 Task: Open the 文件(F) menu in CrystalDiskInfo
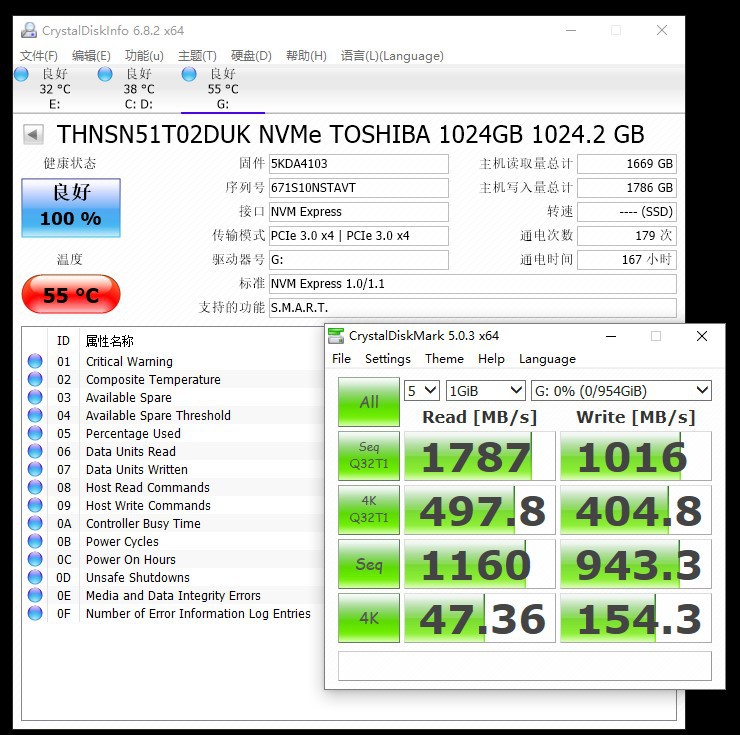click(x=39, y=56)
